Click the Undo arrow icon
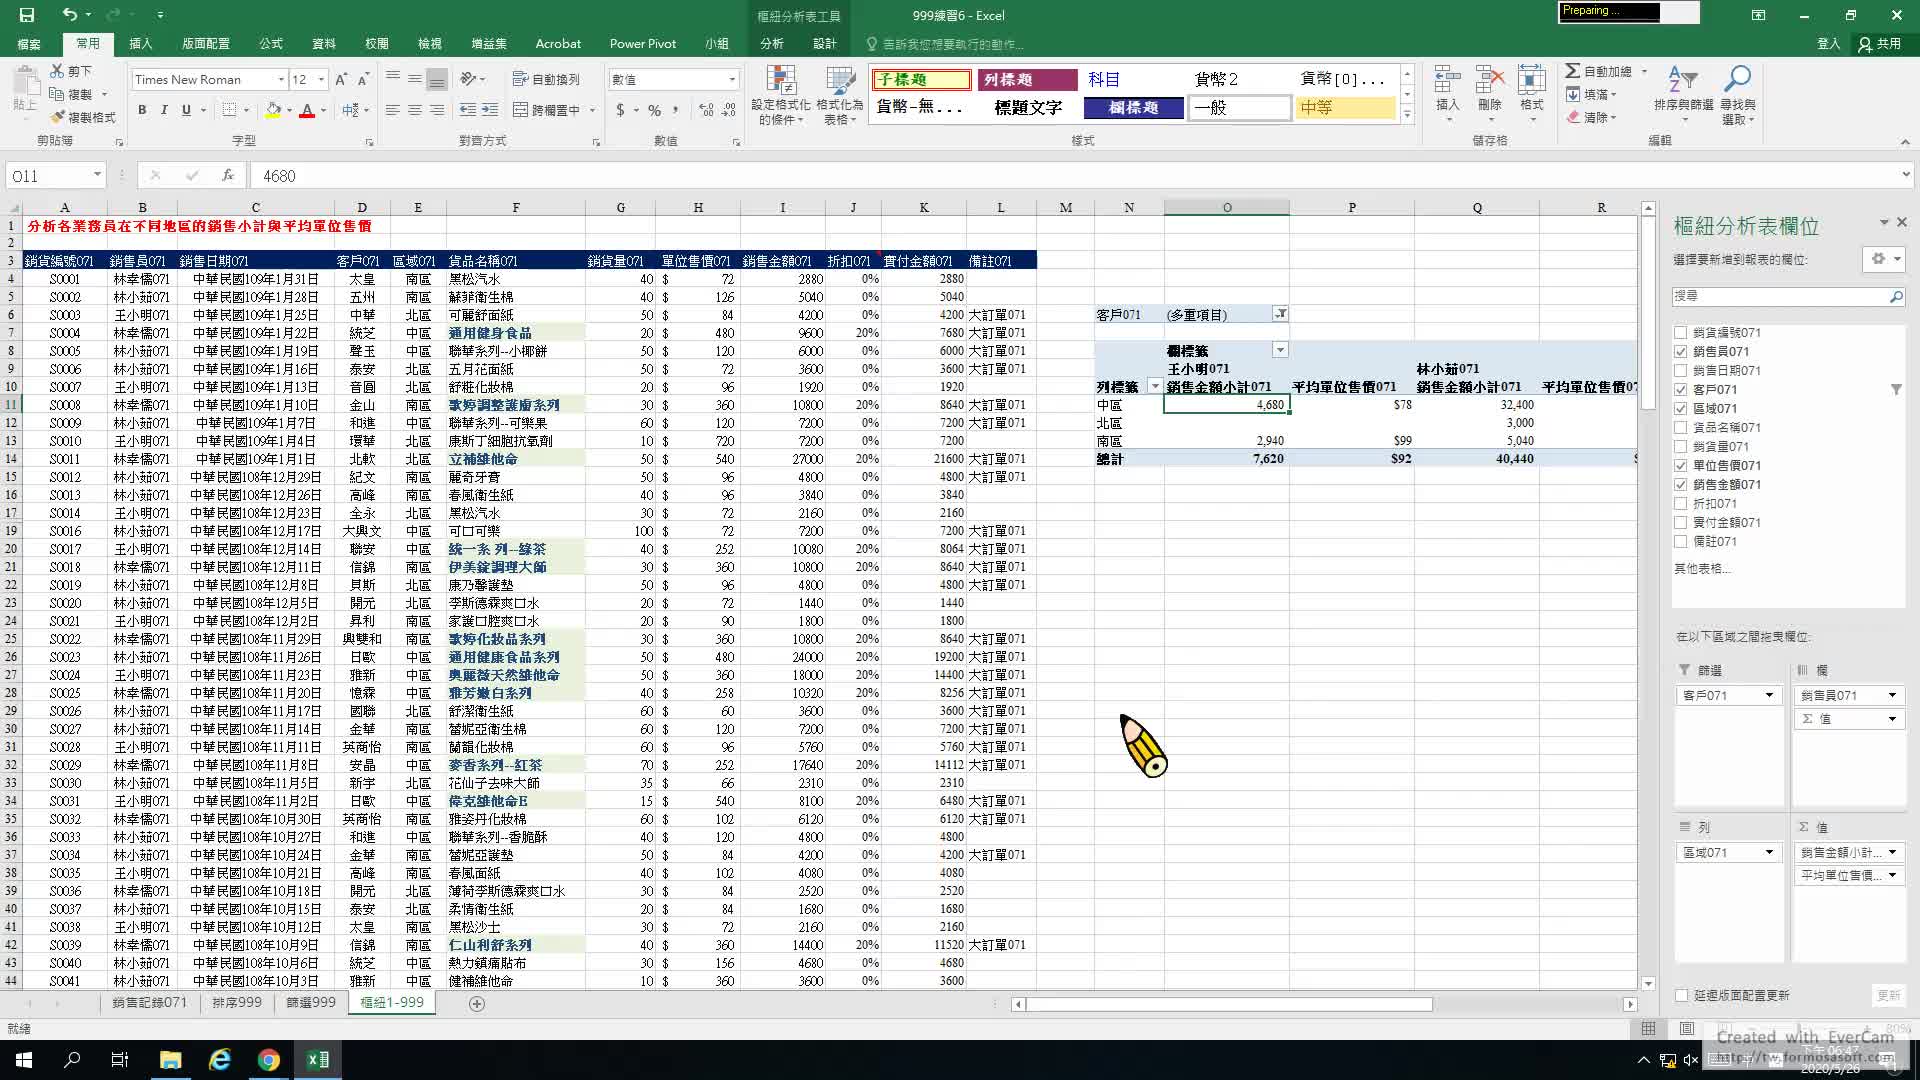 coord(69,15)
